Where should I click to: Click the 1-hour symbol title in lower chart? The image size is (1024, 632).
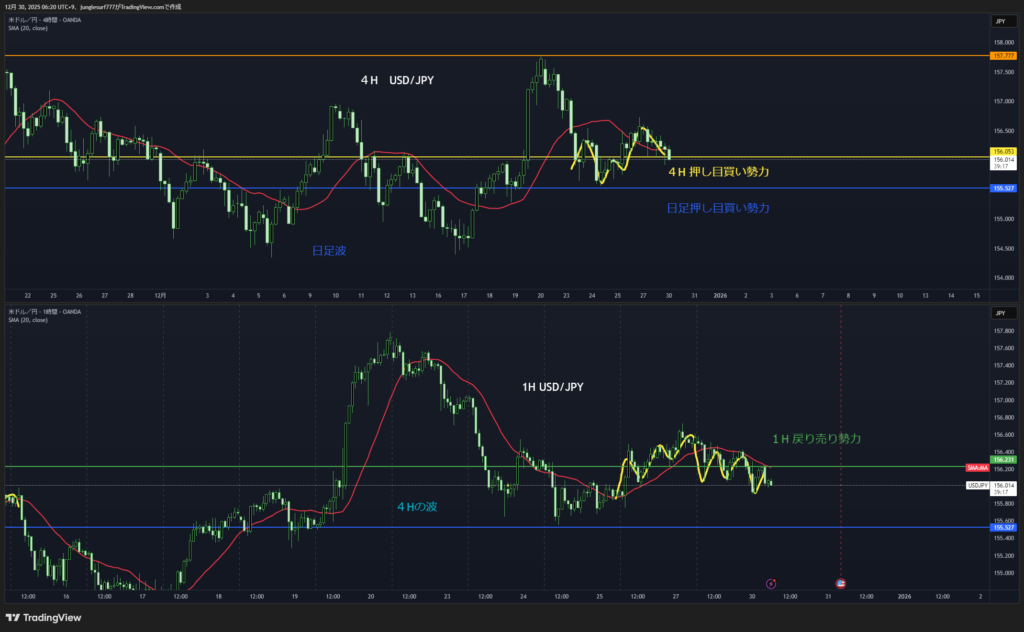pyautogui.click(x=47, y=312)
